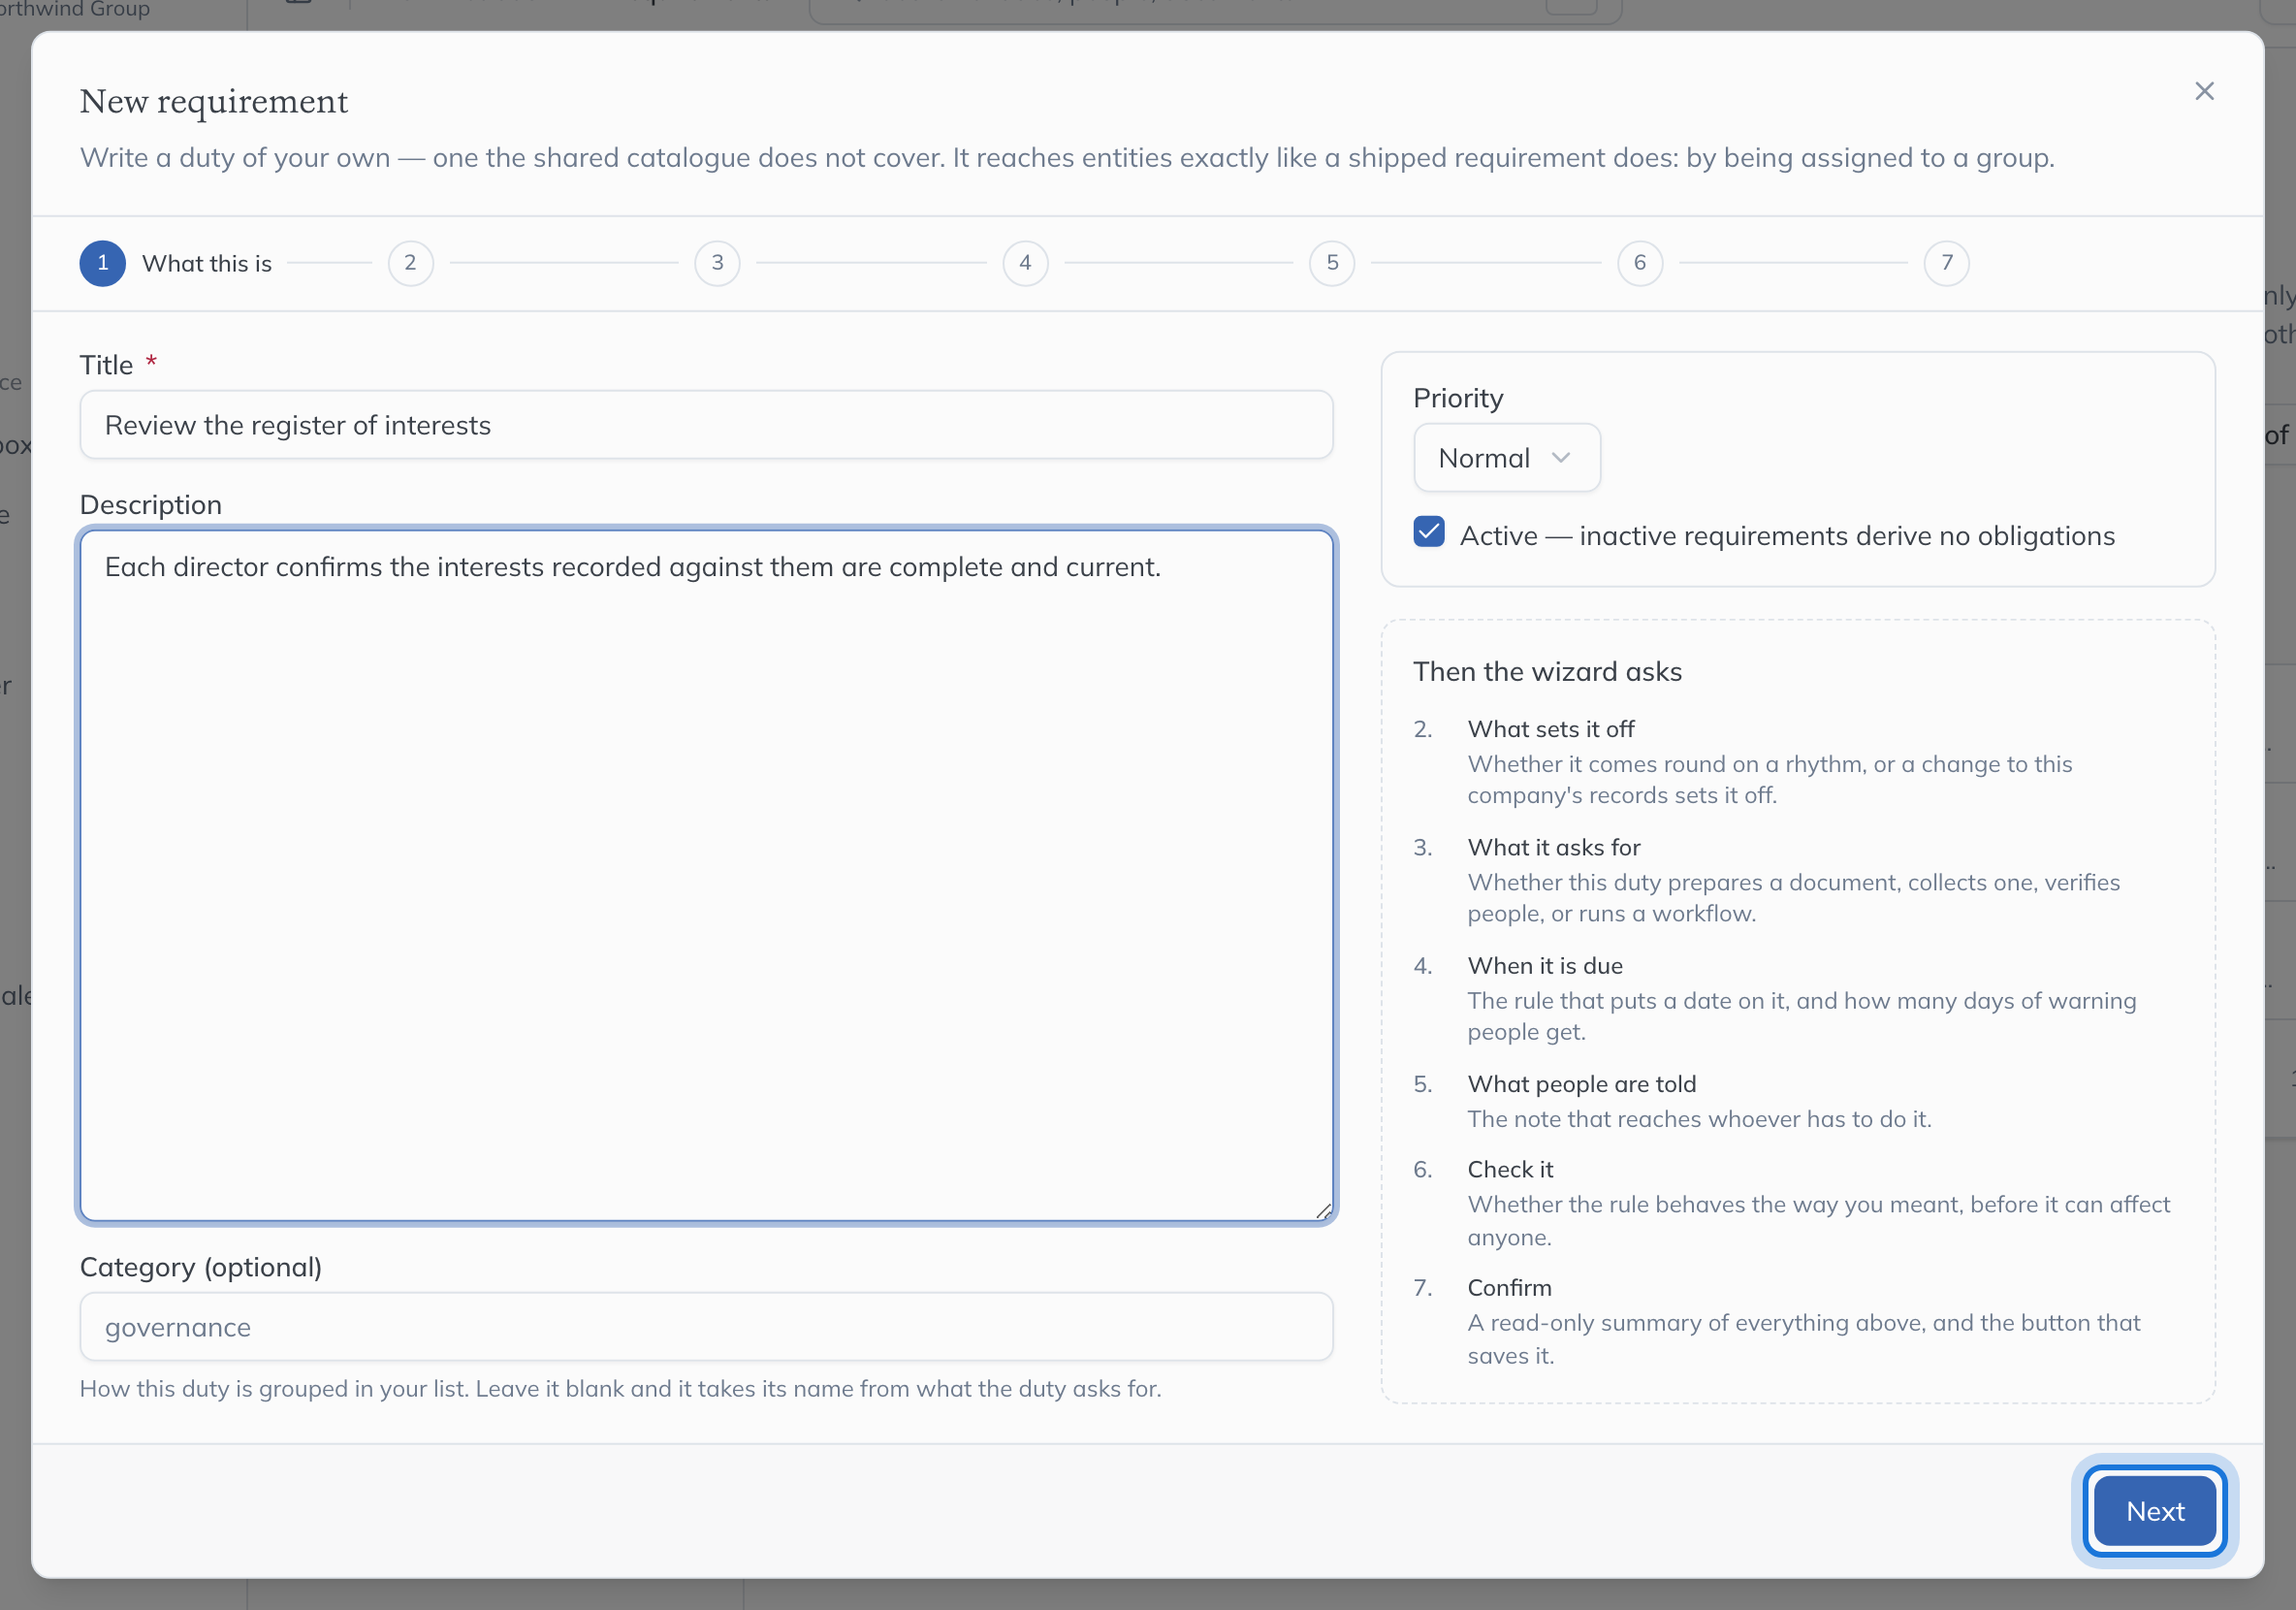Click the category helper text below field
The image size is (2296, 1610).
(x=621, y=1389)
